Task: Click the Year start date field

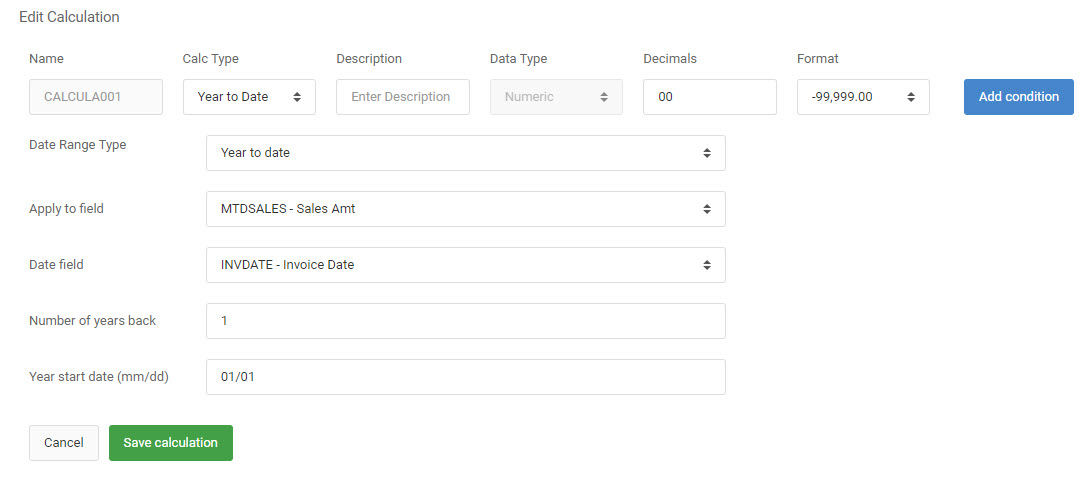Action: pyautogui.click(x=466, y=377)
